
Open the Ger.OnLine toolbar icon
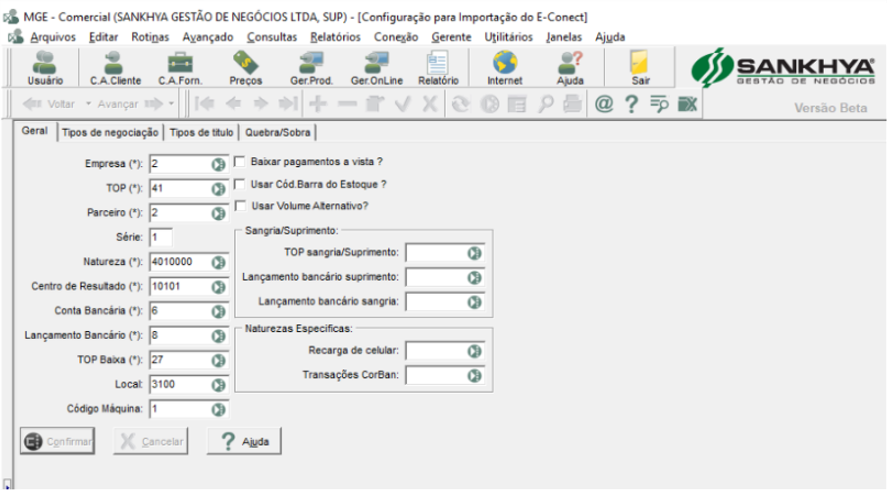coord(377,68)
